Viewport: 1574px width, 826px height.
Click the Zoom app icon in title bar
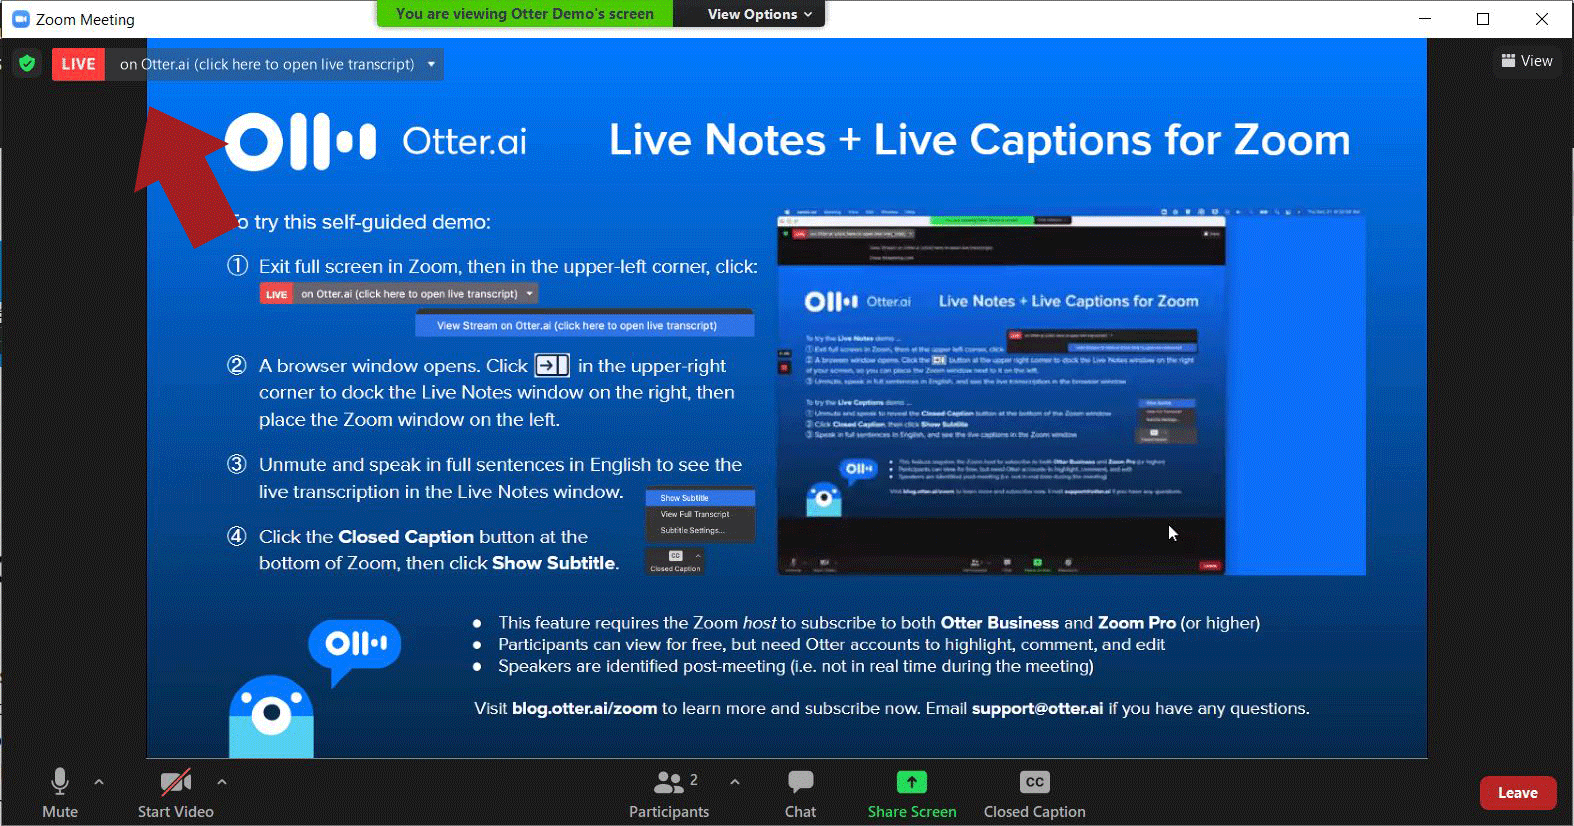(x=20, y=19)
